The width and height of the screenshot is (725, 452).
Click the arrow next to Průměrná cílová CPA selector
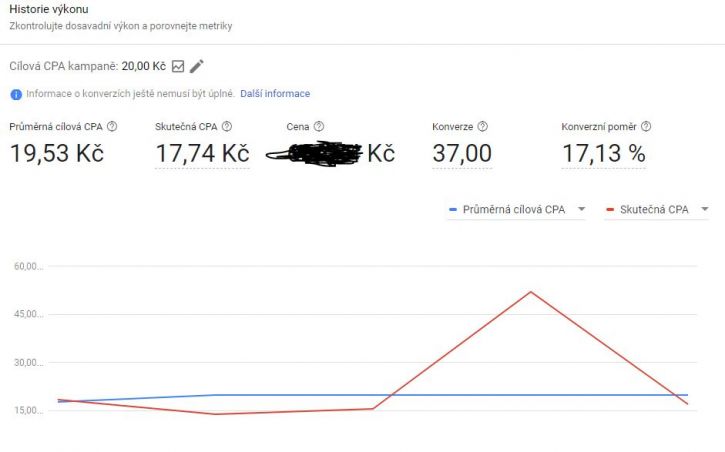coord(581,209)
